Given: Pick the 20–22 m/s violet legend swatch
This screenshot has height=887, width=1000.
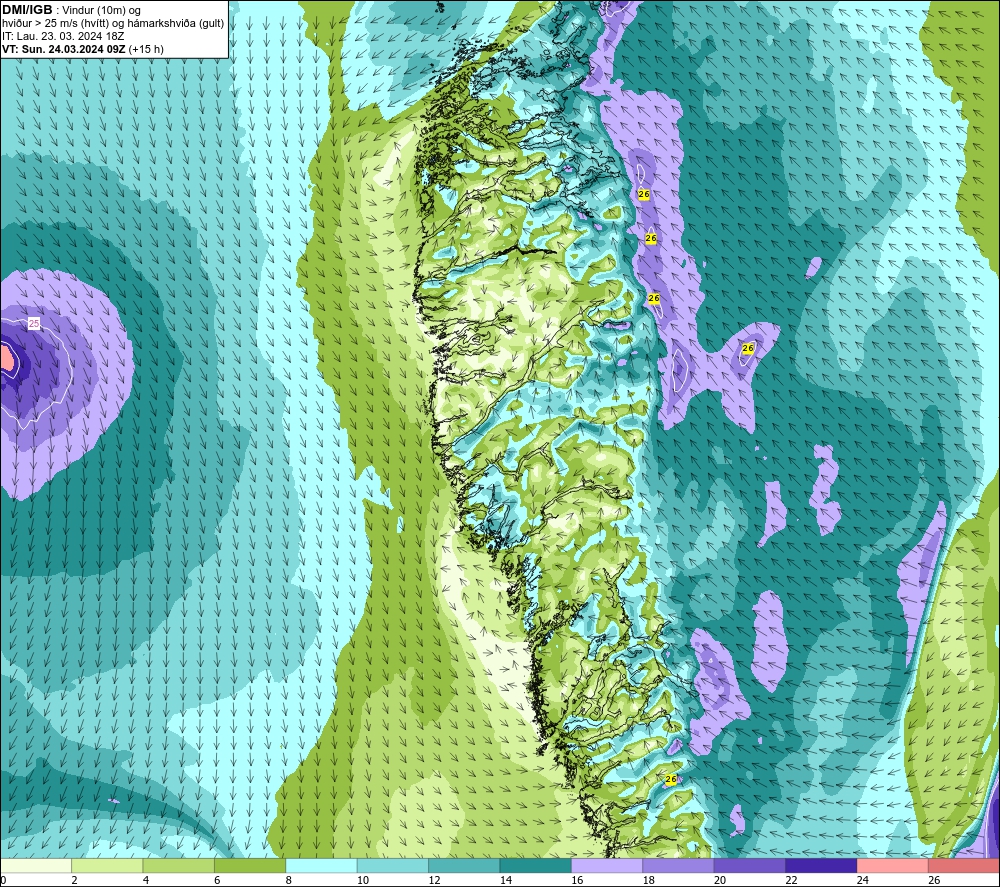Looking at the screenshot, I should tap(750, 865).
